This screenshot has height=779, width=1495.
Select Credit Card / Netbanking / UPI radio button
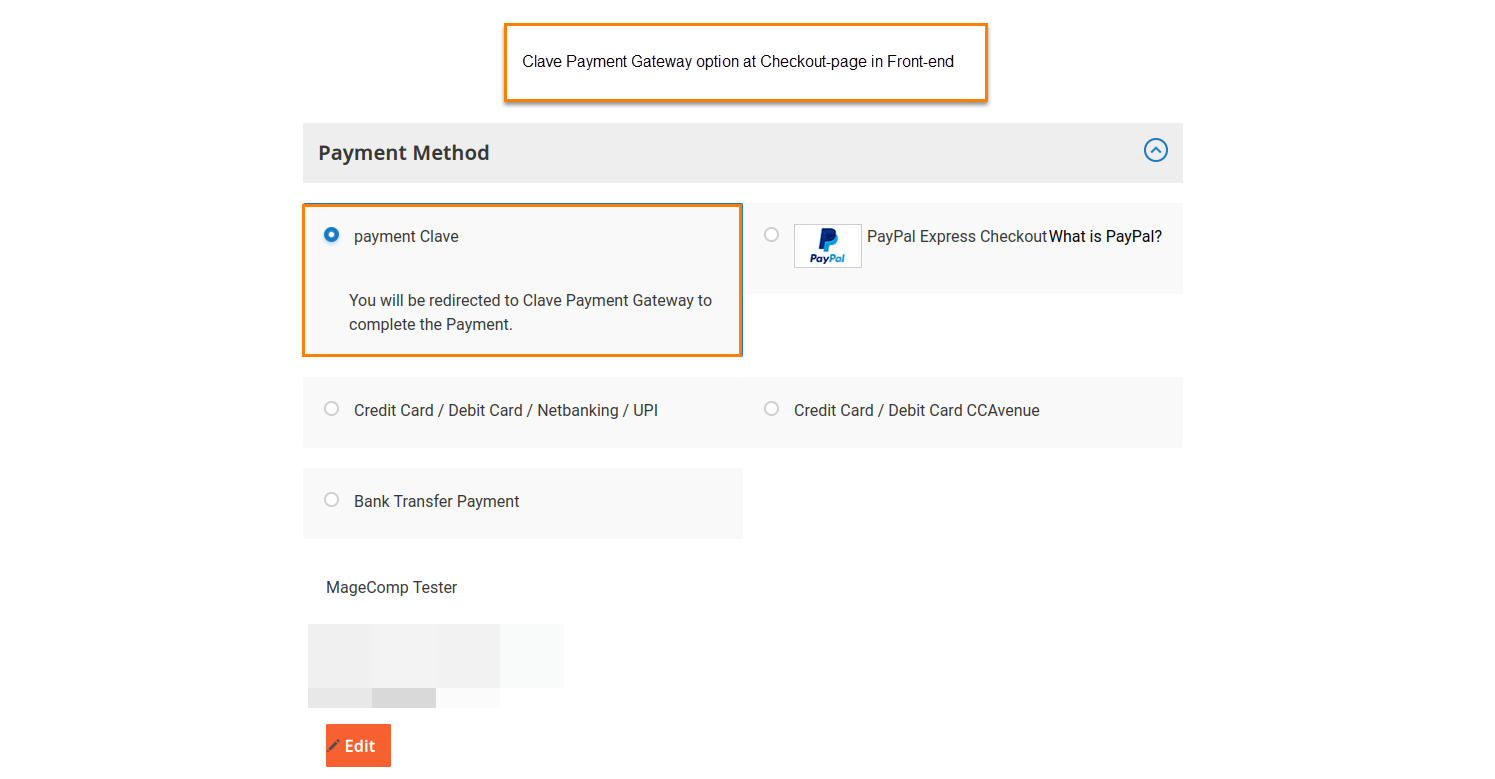pyautogui.click(x=331, y=409)
